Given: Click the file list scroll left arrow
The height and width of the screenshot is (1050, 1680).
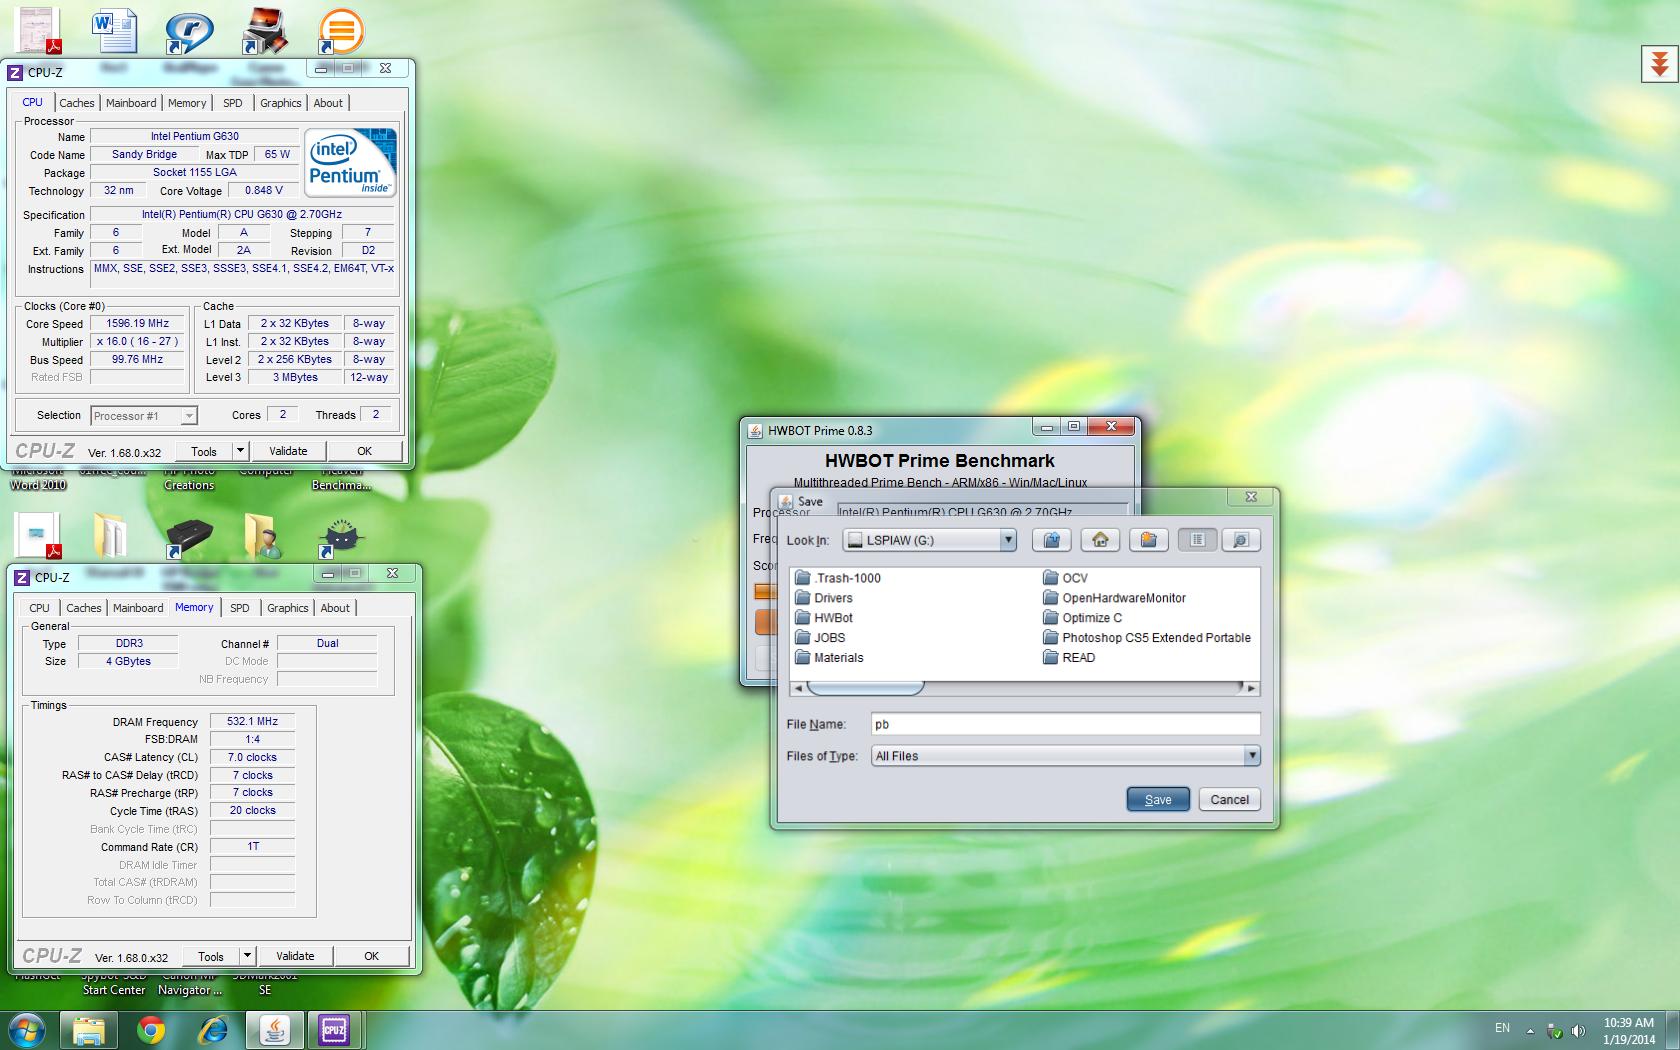Looking at the screenshot, I should 797,688.
